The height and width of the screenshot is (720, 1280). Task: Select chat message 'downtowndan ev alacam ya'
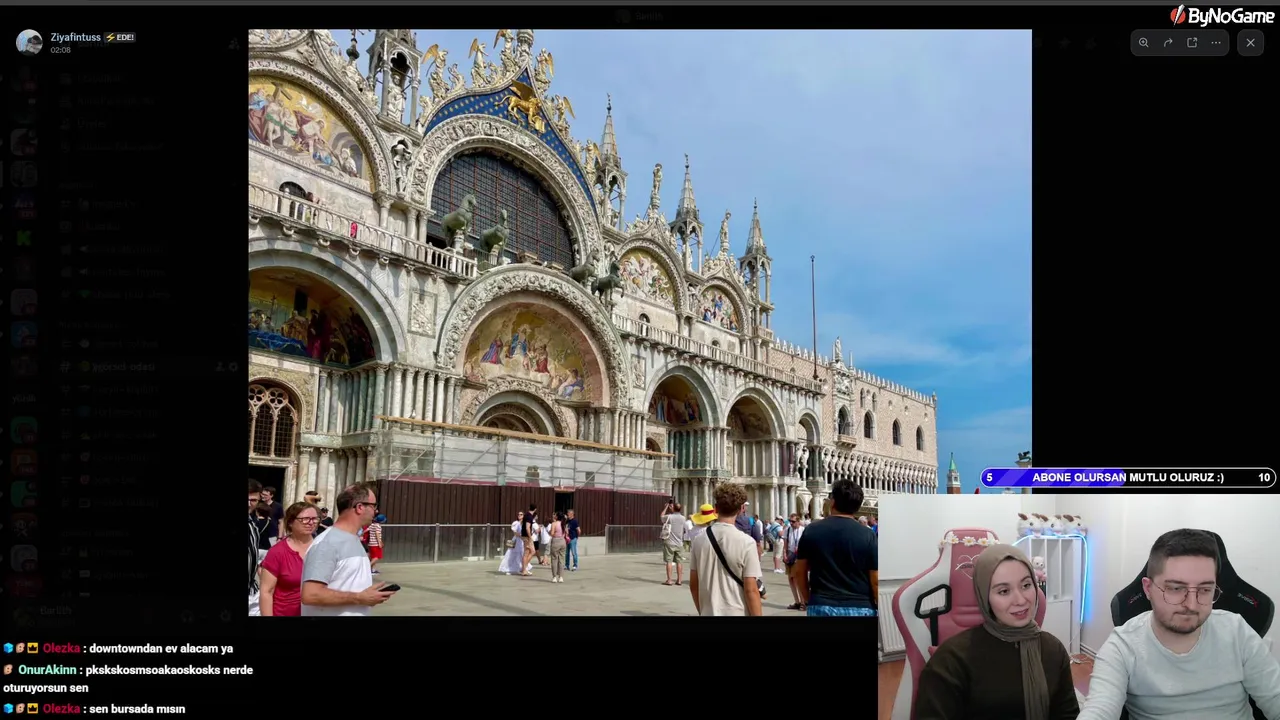click(161, 648)
